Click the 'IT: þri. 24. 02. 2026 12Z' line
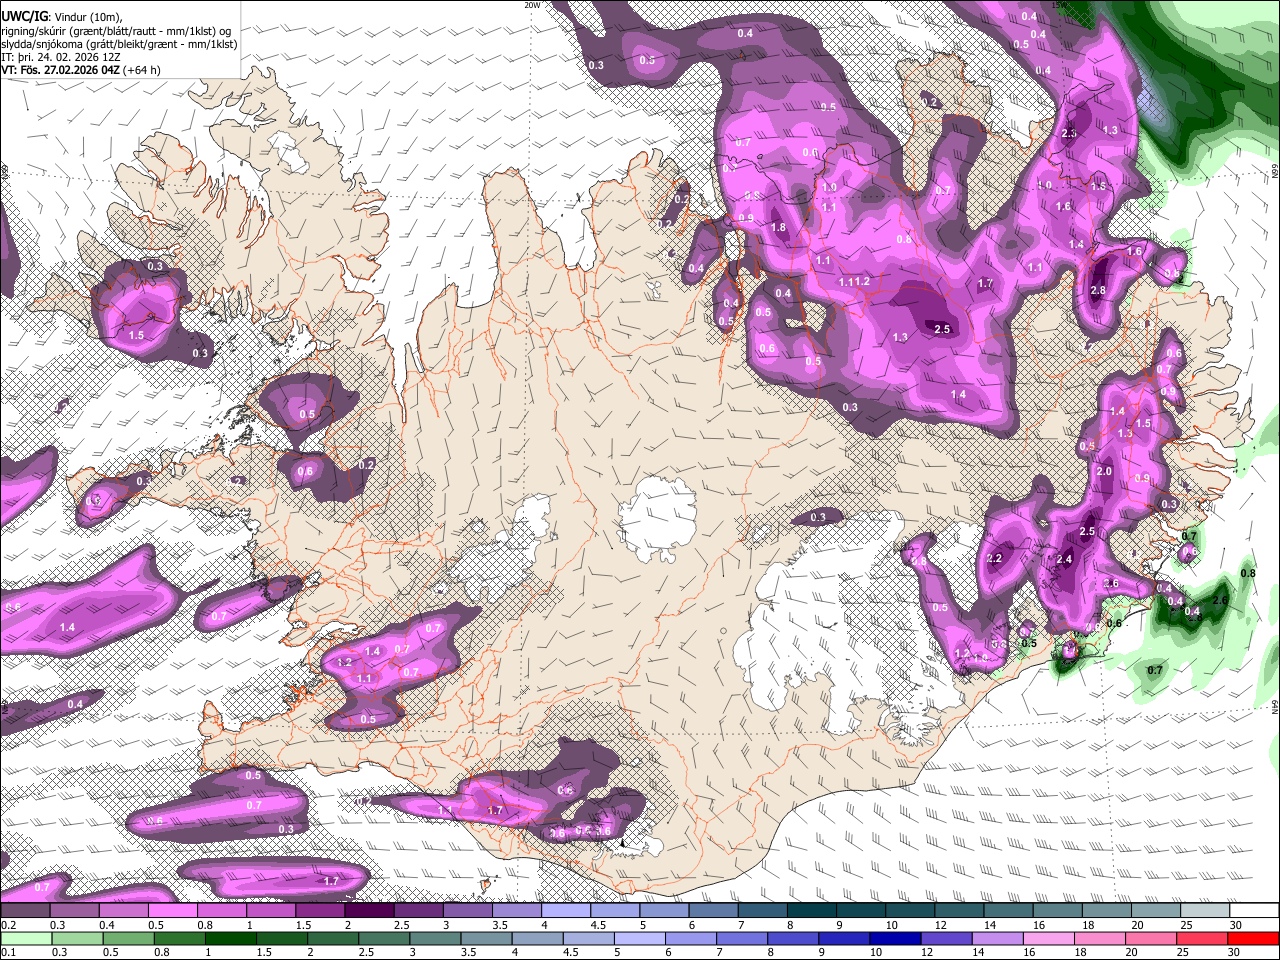Screen dimensions: 1280x960 [62, 57]
